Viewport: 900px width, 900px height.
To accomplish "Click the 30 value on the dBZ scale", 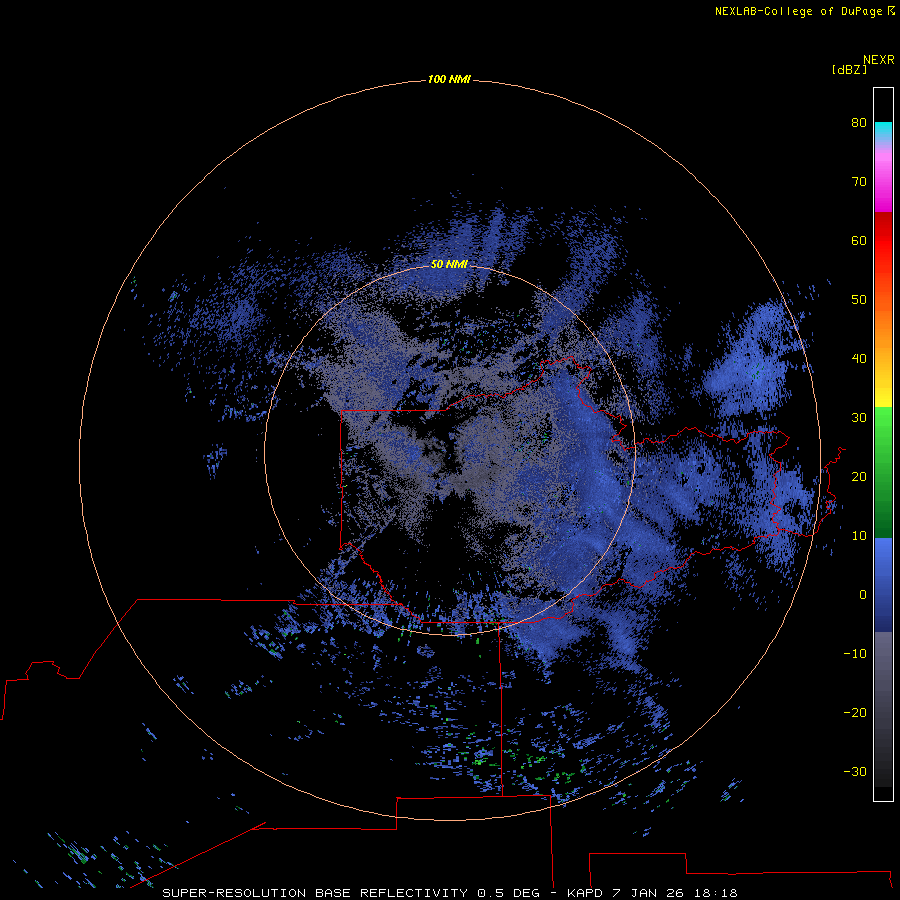I will 859,417.
